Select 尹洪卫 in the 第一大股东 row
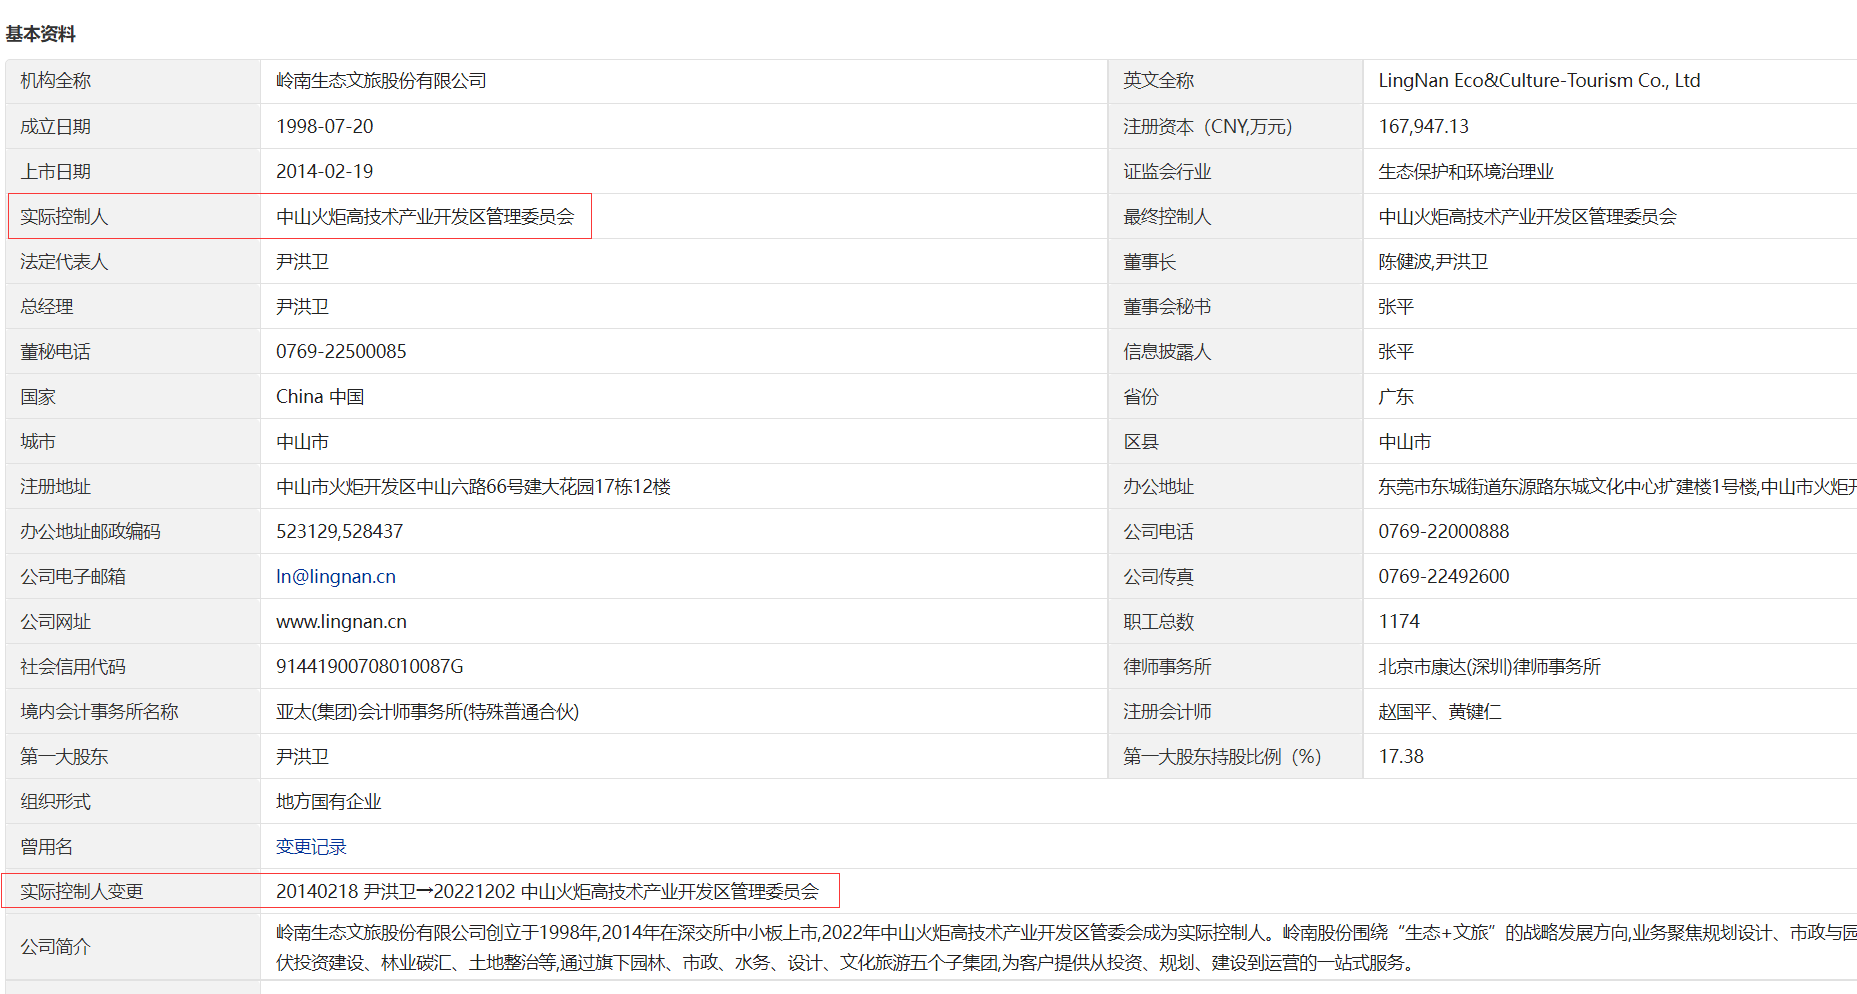Image resolution: width=1857 pixels, height=994 pixels. click(302, 757)
